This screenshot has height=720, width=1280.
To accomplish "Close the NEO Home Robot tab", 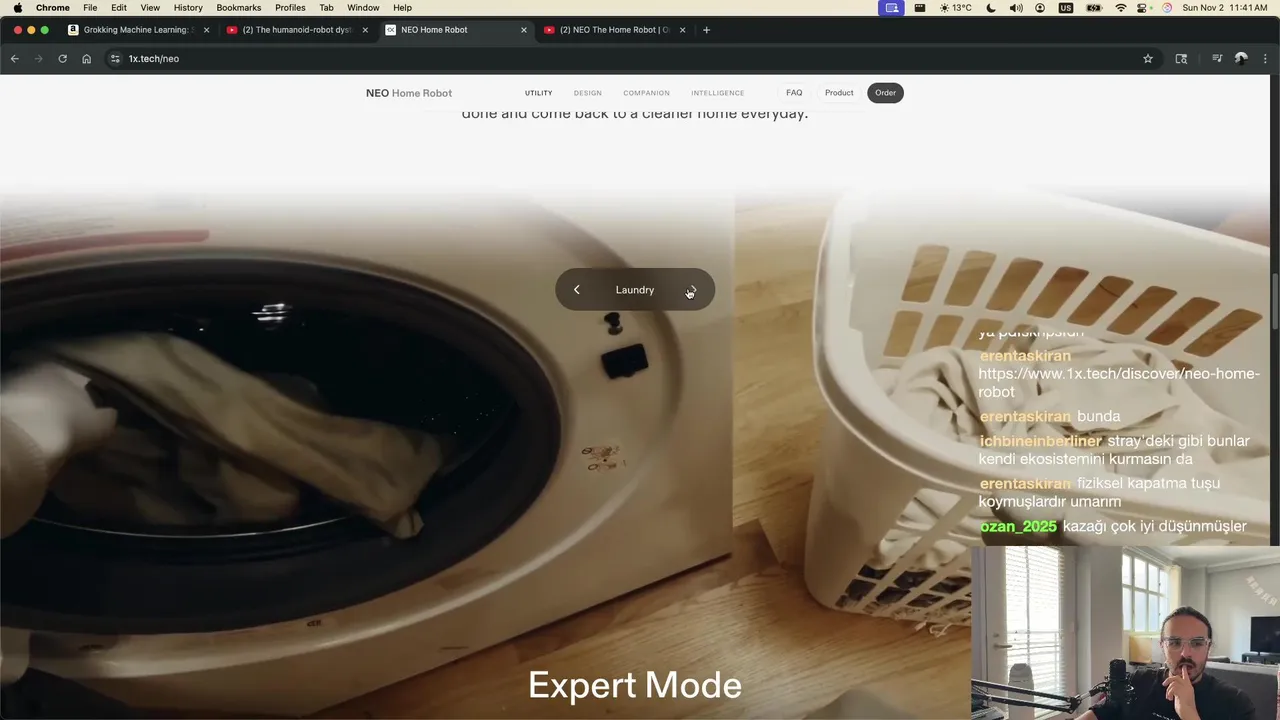I will click(x=524, y=30).
